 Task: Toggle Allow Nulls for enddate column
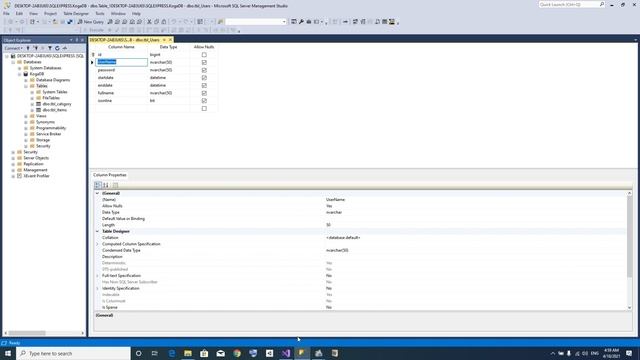click(204, 85)
